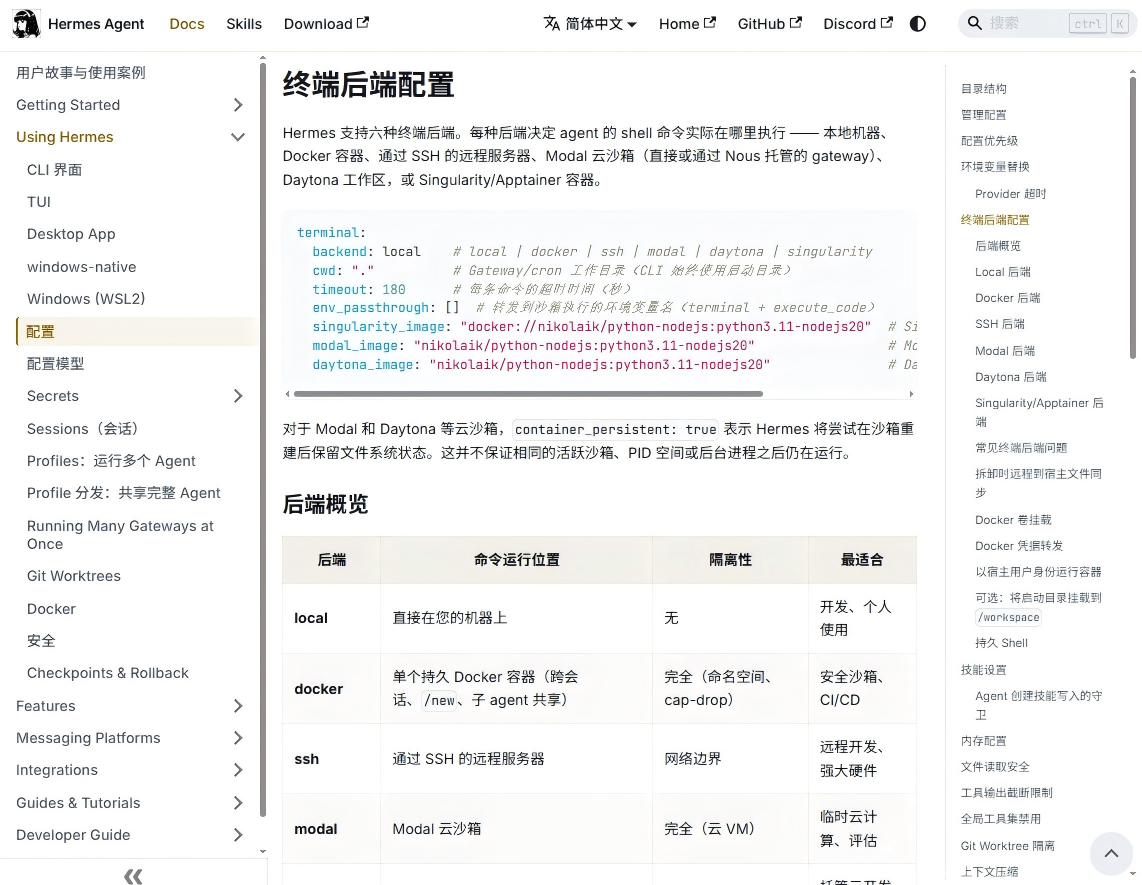1142x885 pixels.
Task: Open the Home external link
Action: click(x=687, y=23)
